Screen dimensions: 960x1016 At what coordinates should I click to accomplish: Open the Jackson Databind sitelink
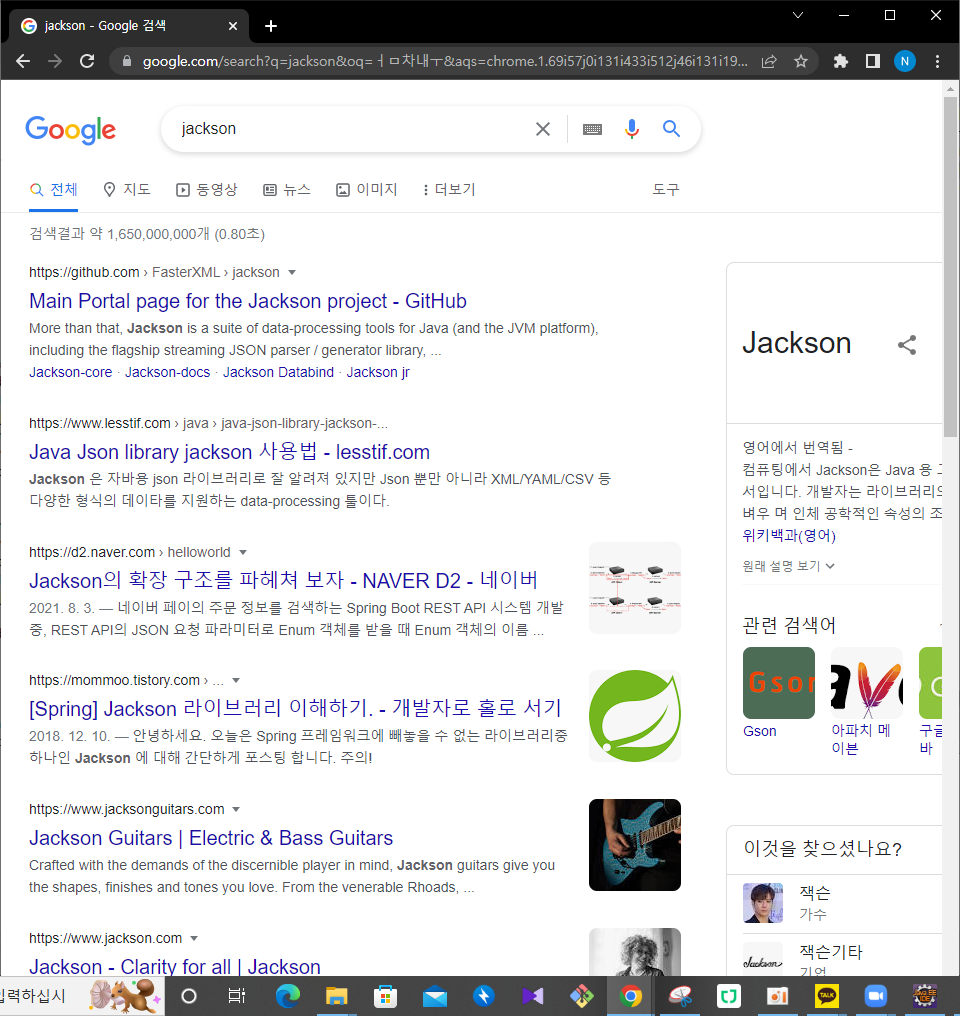(279, 373)
